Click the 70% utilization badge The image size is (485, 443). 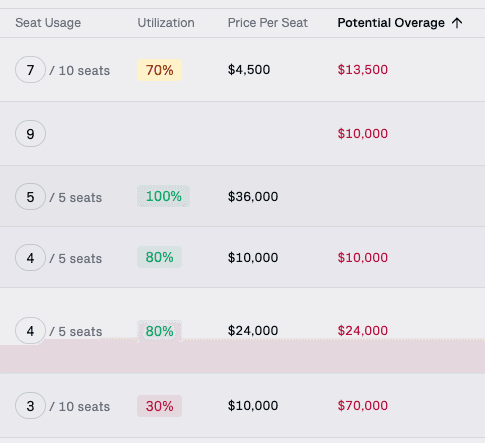(x=159, y=70)
